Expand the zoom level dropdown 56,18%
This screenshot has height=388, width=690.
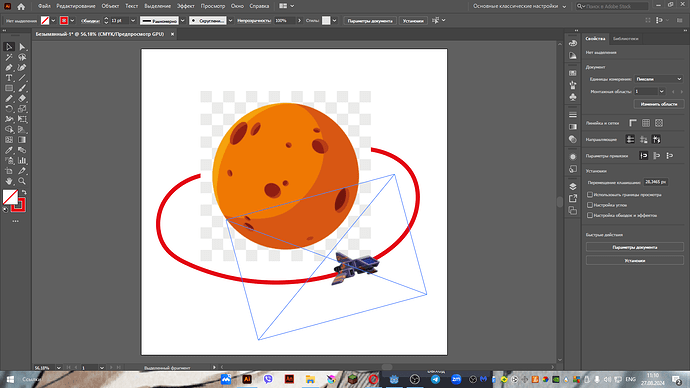pyautogui.click(x=59, y=368)
